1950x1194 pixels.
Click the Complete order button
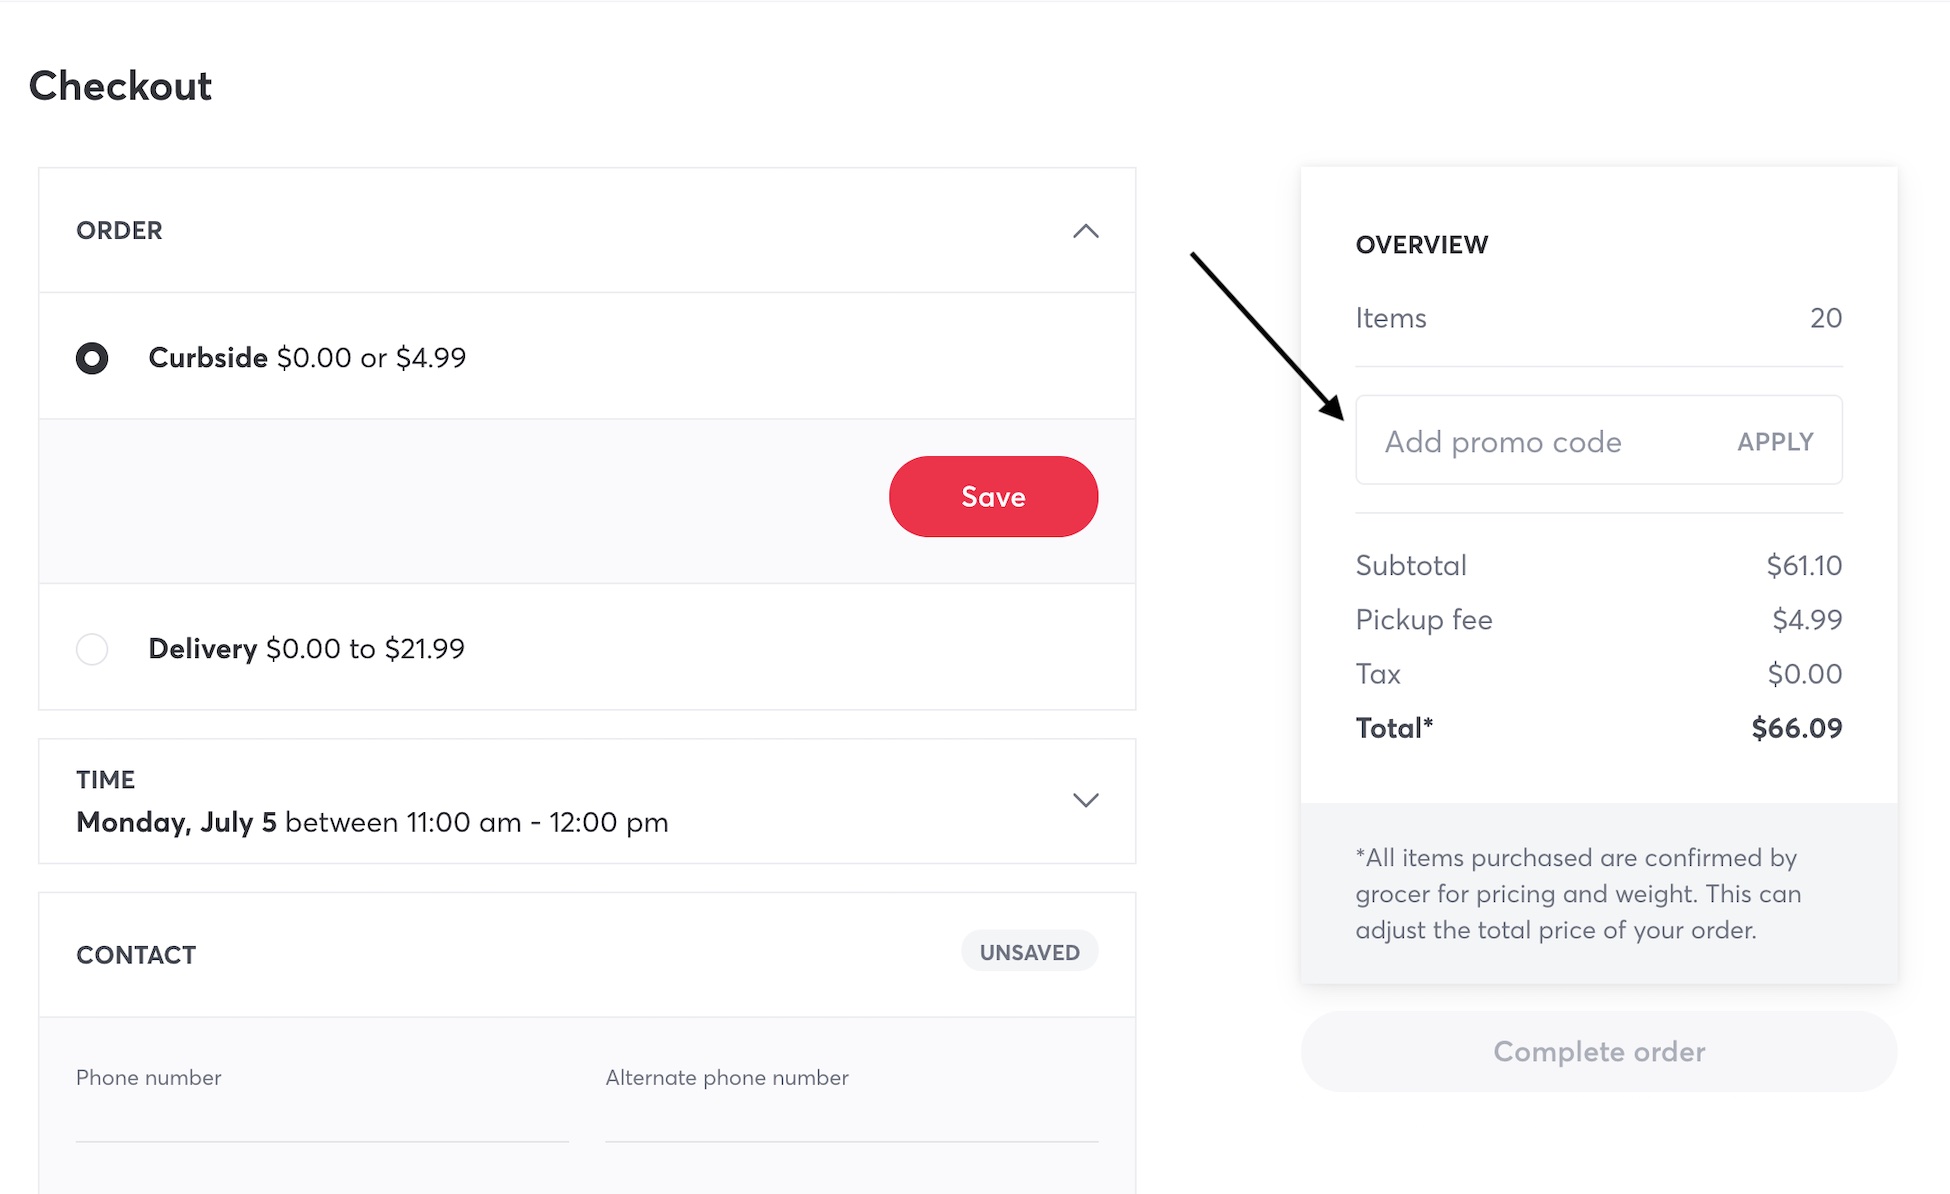[x=1598, y=1052]
